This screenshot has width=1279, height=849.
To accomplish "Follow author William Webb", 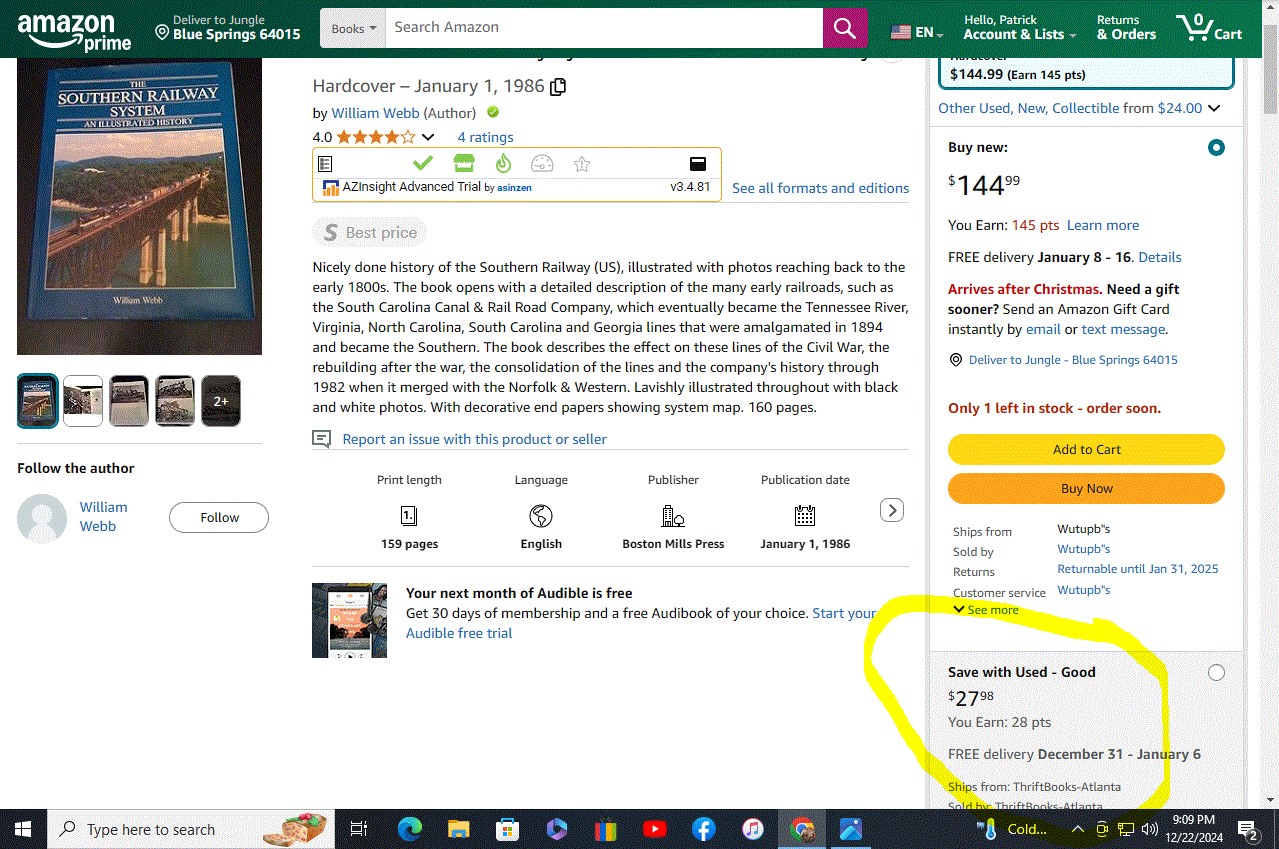I will point(219,518).
